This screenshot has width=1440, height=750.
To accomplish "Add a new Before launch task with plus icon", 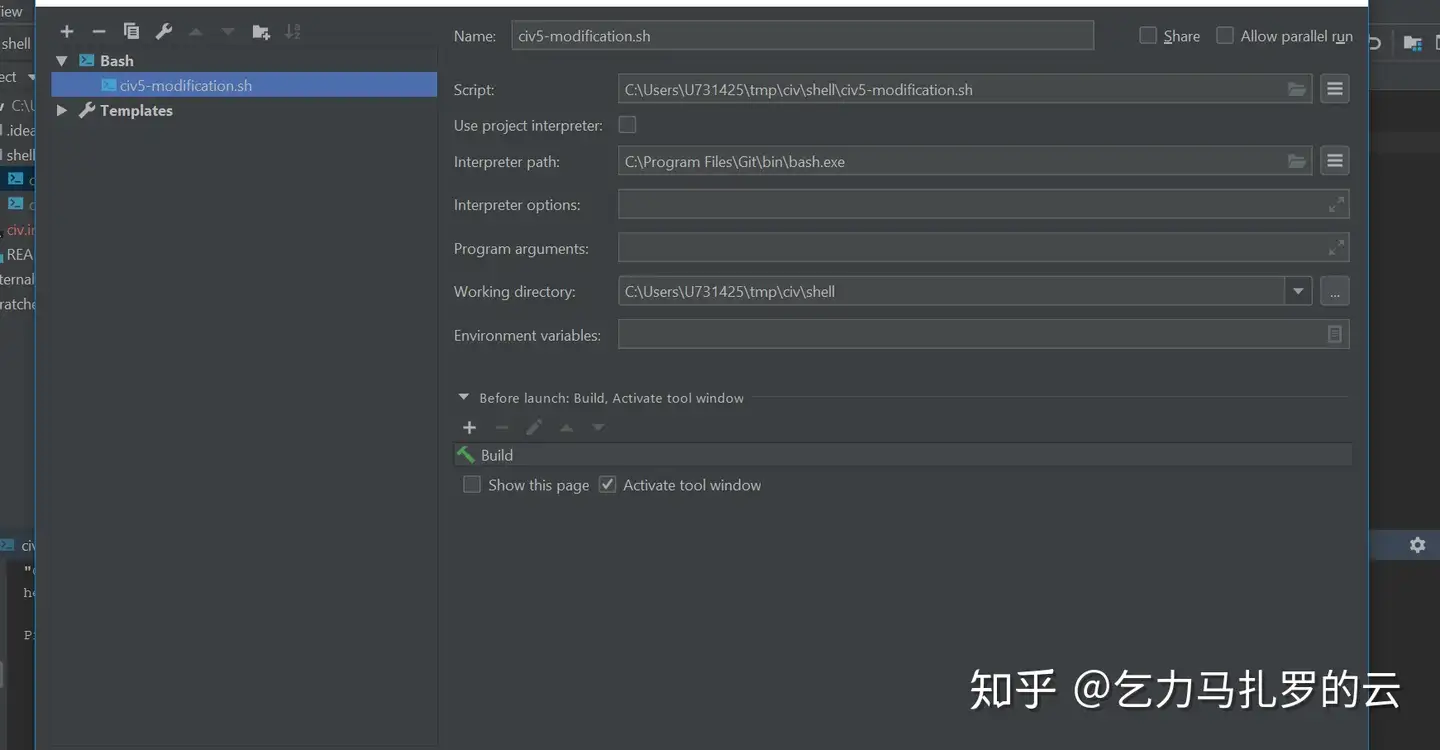I will [469, 427].
